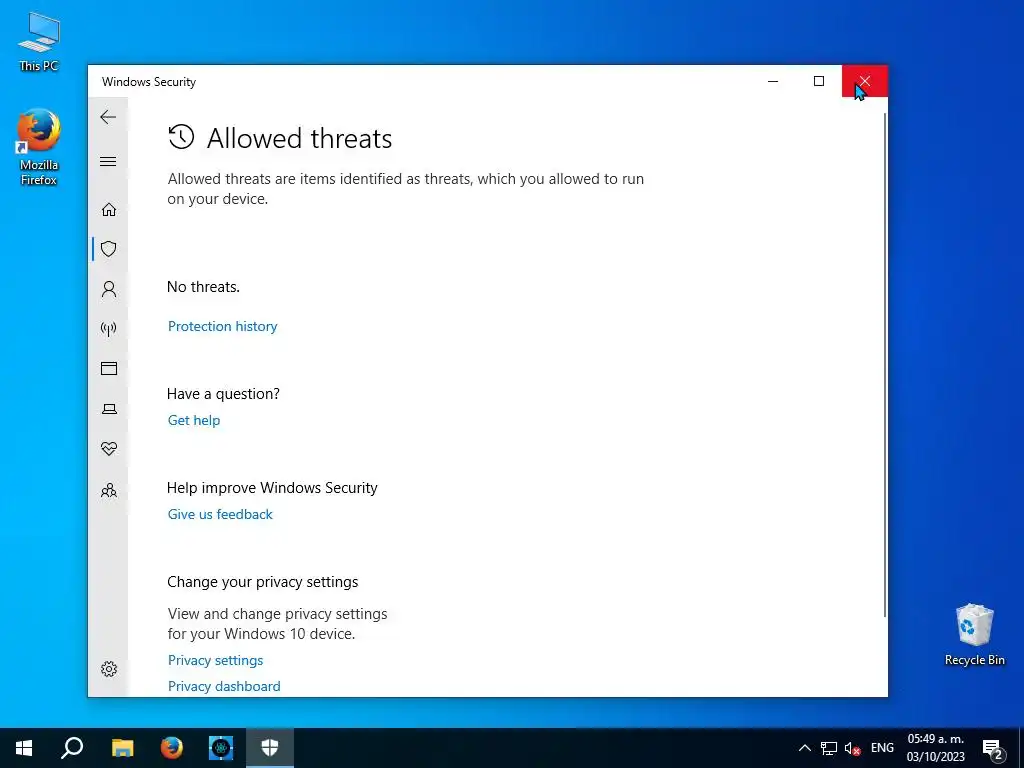The width and height of the screenshot is (1024, 768).
Task: Open Firewall & network protection icon
Action: point(109,328)
